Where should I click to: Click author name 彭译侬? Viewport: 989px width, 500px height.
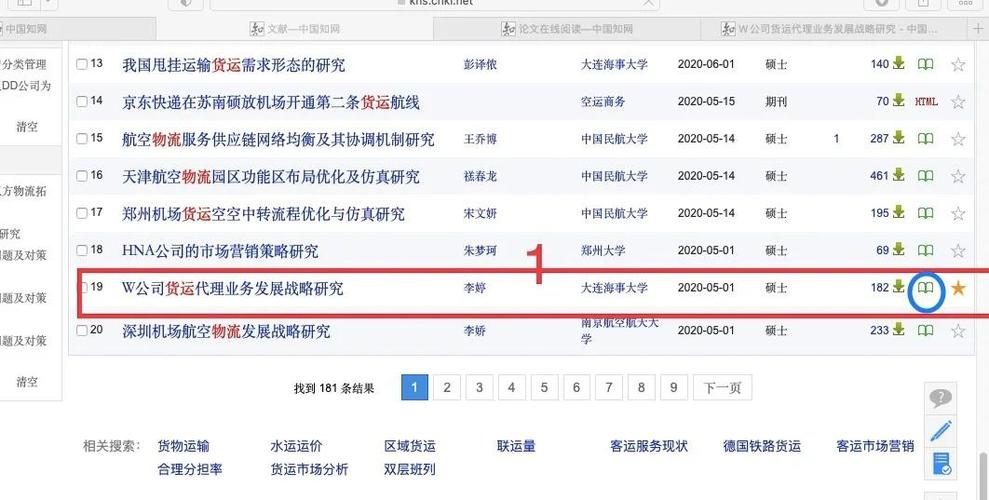click(480, 65)
